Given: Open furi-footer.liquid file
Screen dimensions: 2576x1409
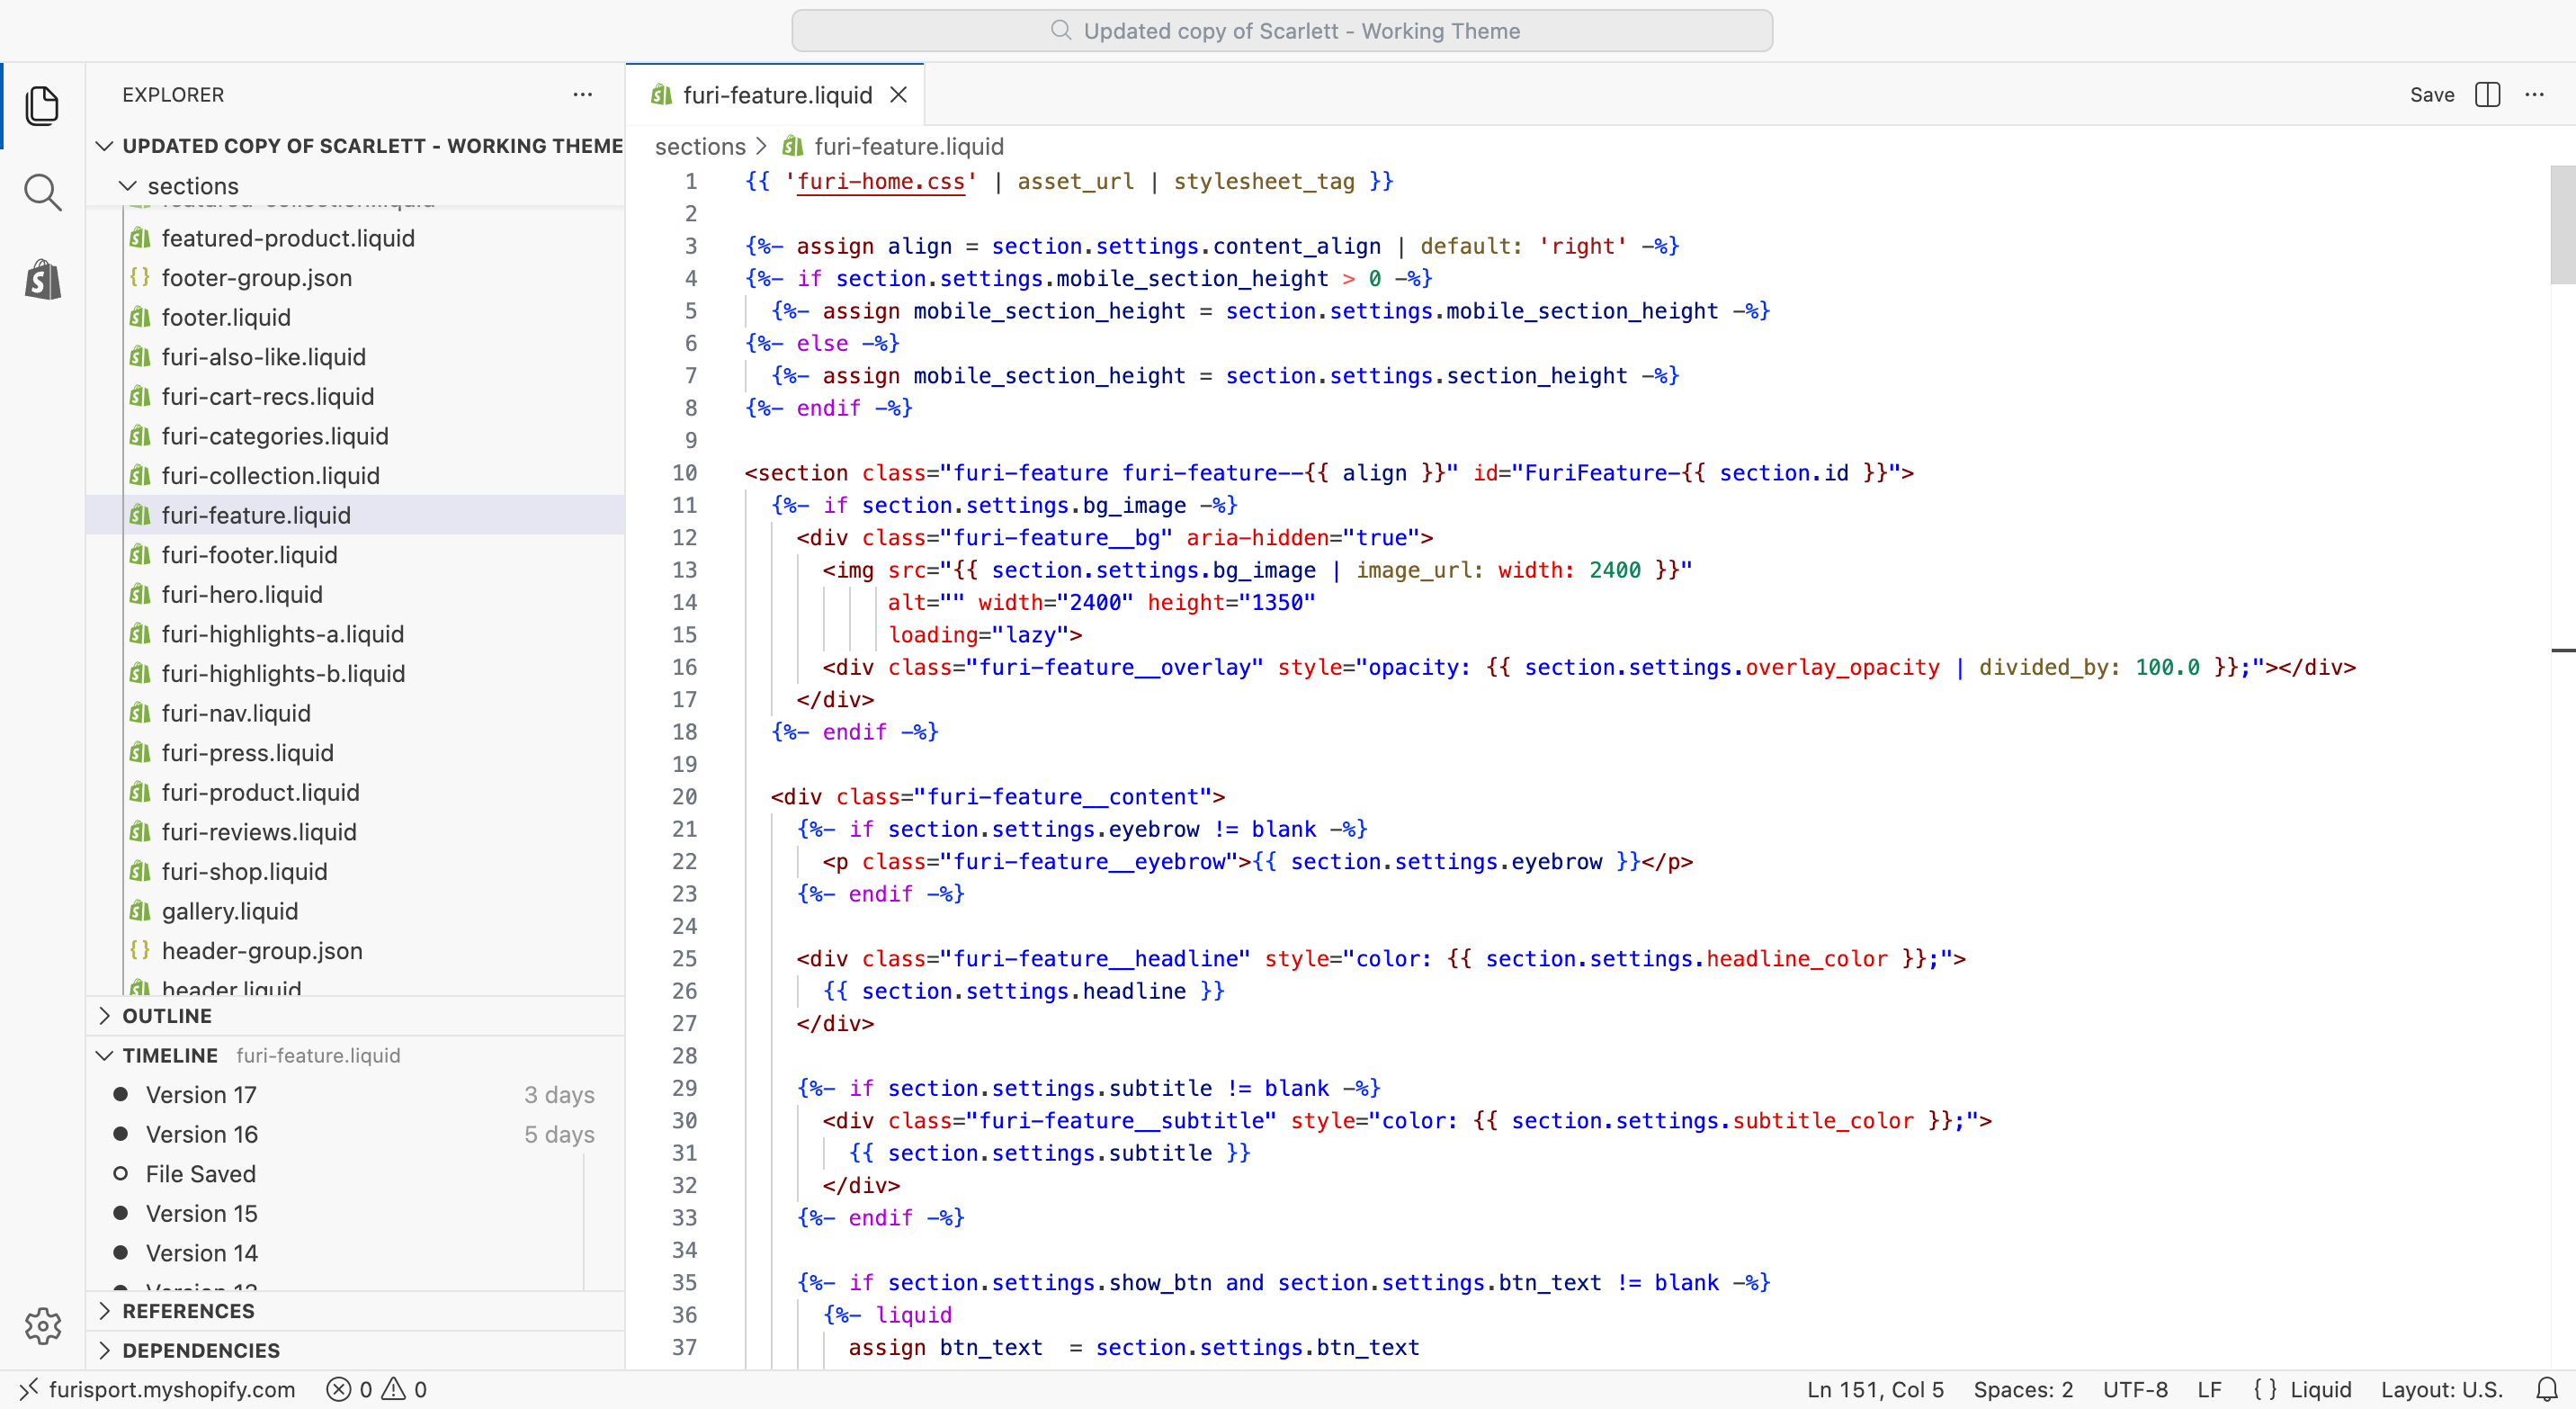Looking at the screenshot, I should [x=356, y=554].
